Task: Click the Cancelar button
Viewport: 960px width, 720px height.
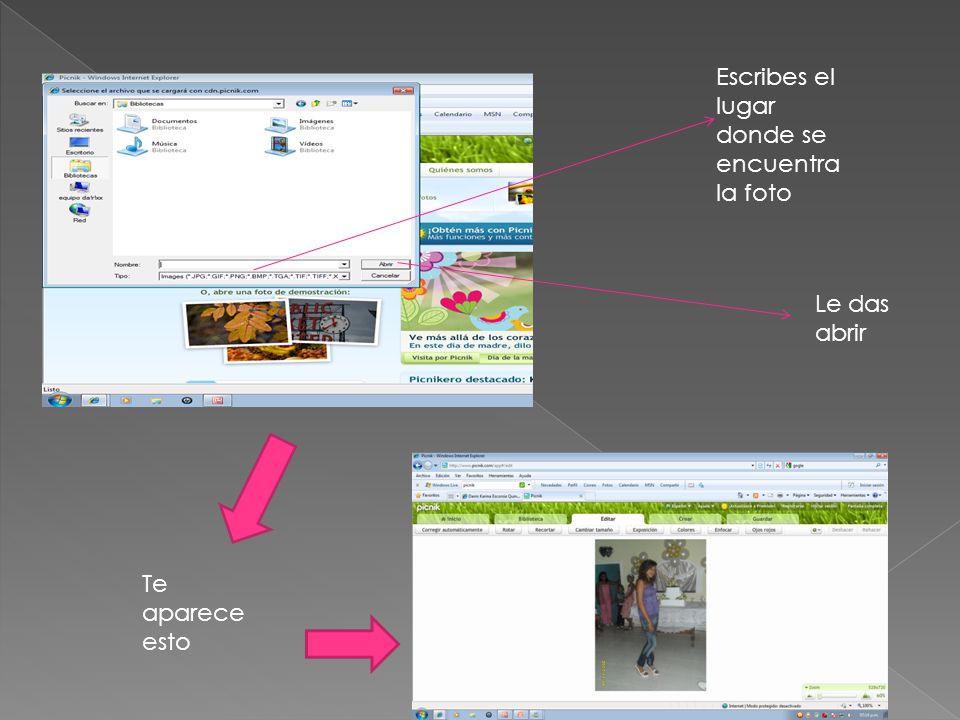Action: pos(385,276)
